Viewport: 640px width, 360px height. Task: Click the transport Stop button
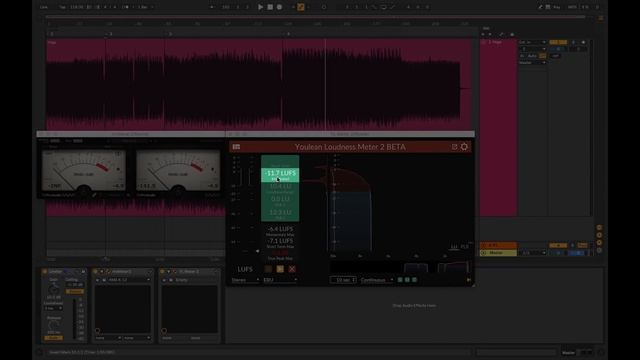click(270, 7)
